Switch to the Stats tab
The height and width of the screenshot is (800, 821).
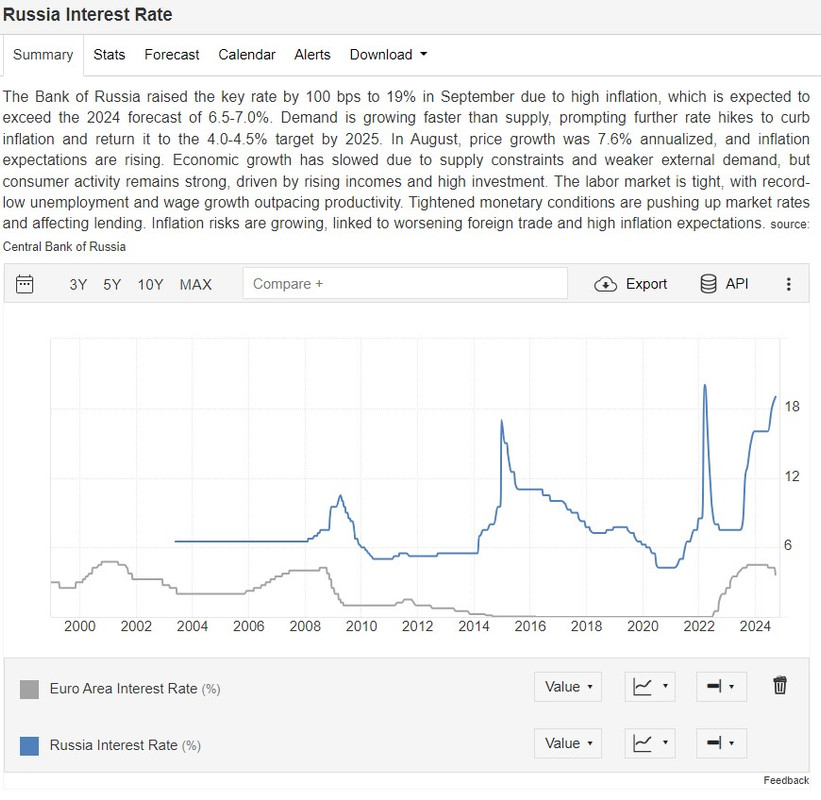[109, 54]
